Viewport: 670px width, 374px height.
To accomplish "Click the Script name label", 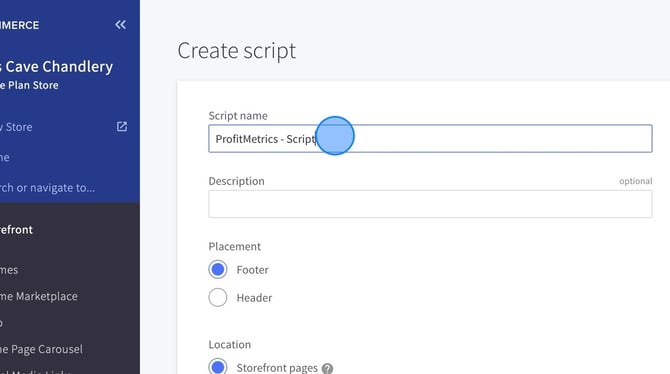I will [x=238, y=116].
